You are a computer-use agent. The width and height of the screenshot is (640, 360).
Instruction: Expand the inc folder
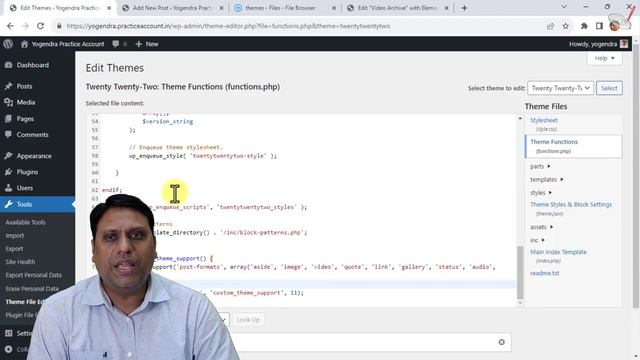pyautogui.click(x=537, y=240)
